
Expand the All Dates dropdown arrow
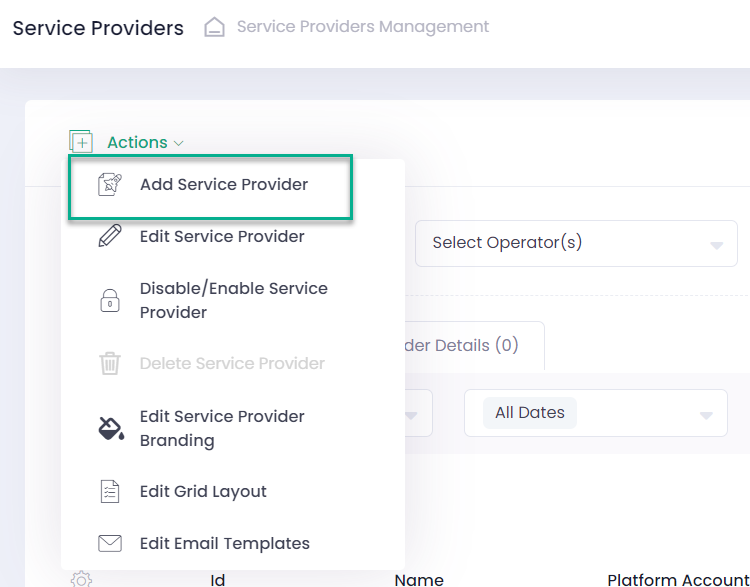click(706, 414)
